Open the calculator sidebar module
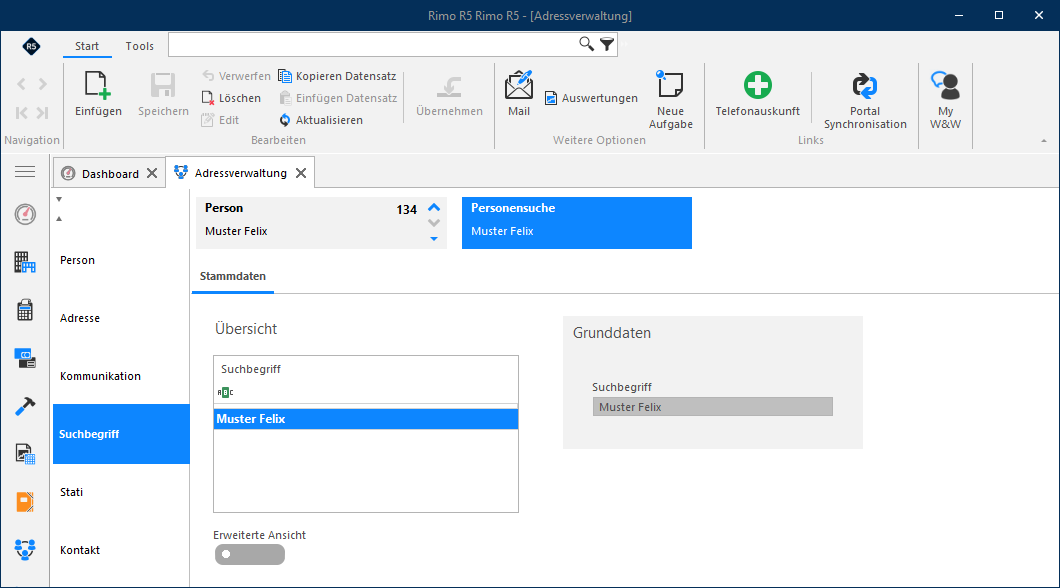Image resolution: width=1060 pixels, height=588 pixels. point(25,310)
